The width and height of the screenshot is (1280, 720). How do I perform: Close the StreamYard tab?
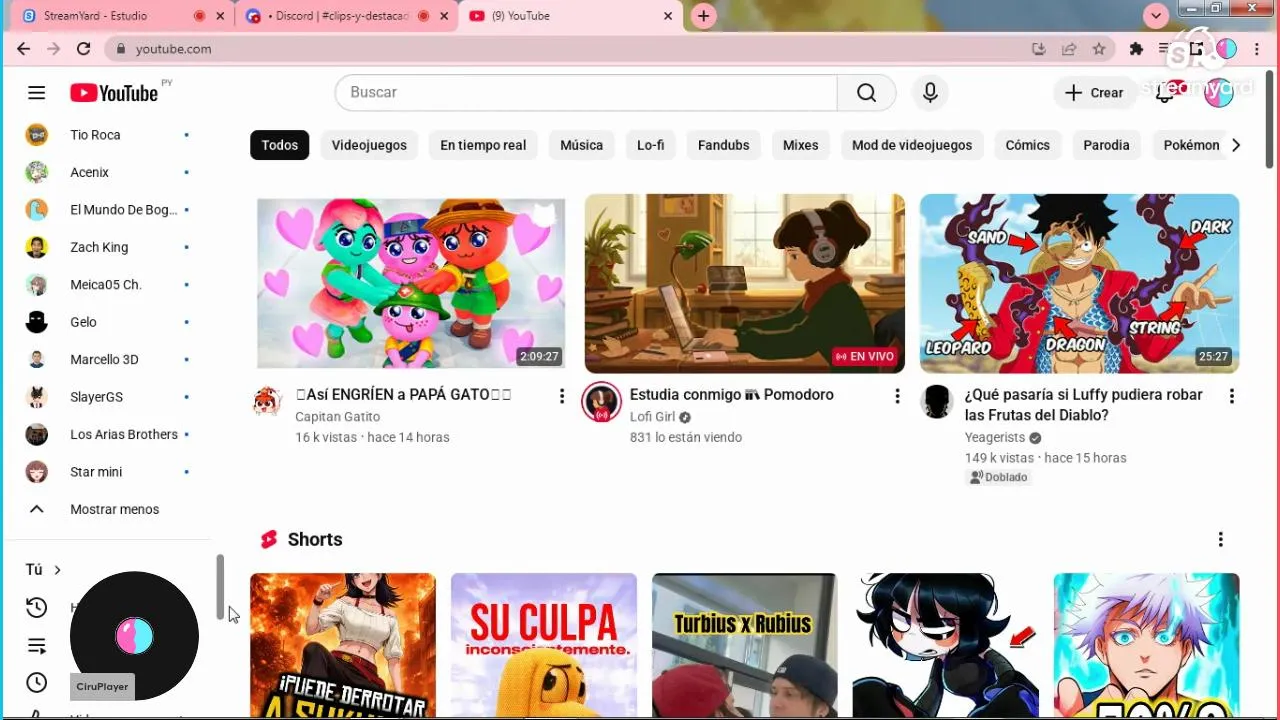(220, 16)
